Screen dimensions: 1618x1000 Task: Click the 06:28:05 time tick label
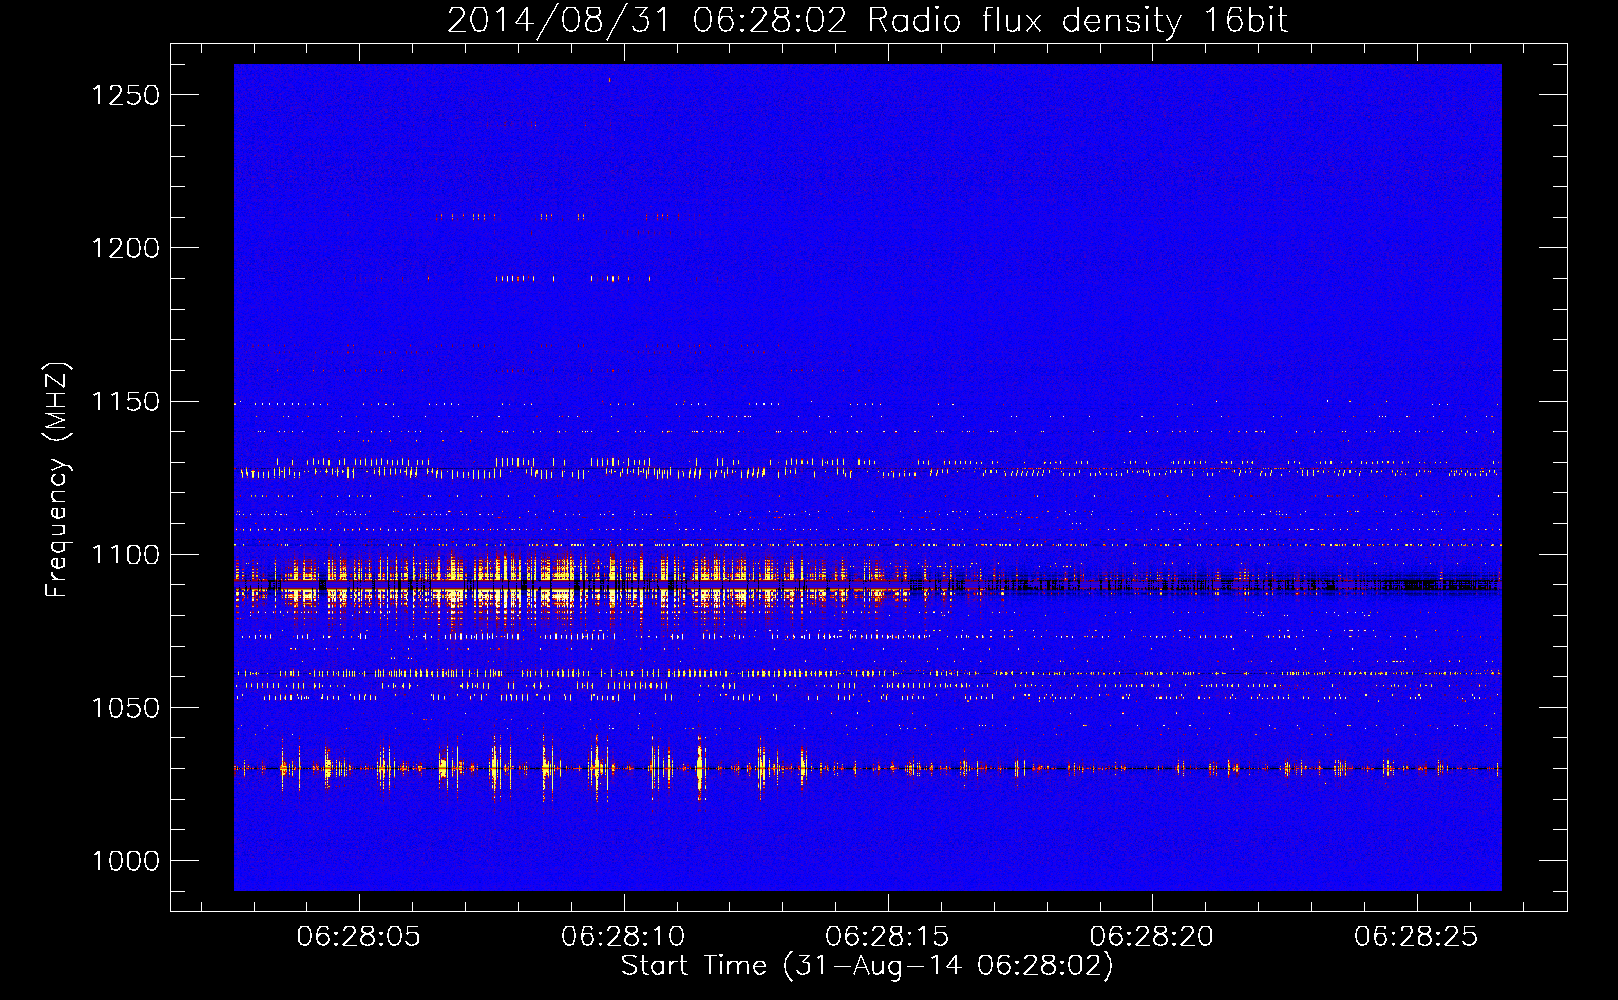pos(359,937)
